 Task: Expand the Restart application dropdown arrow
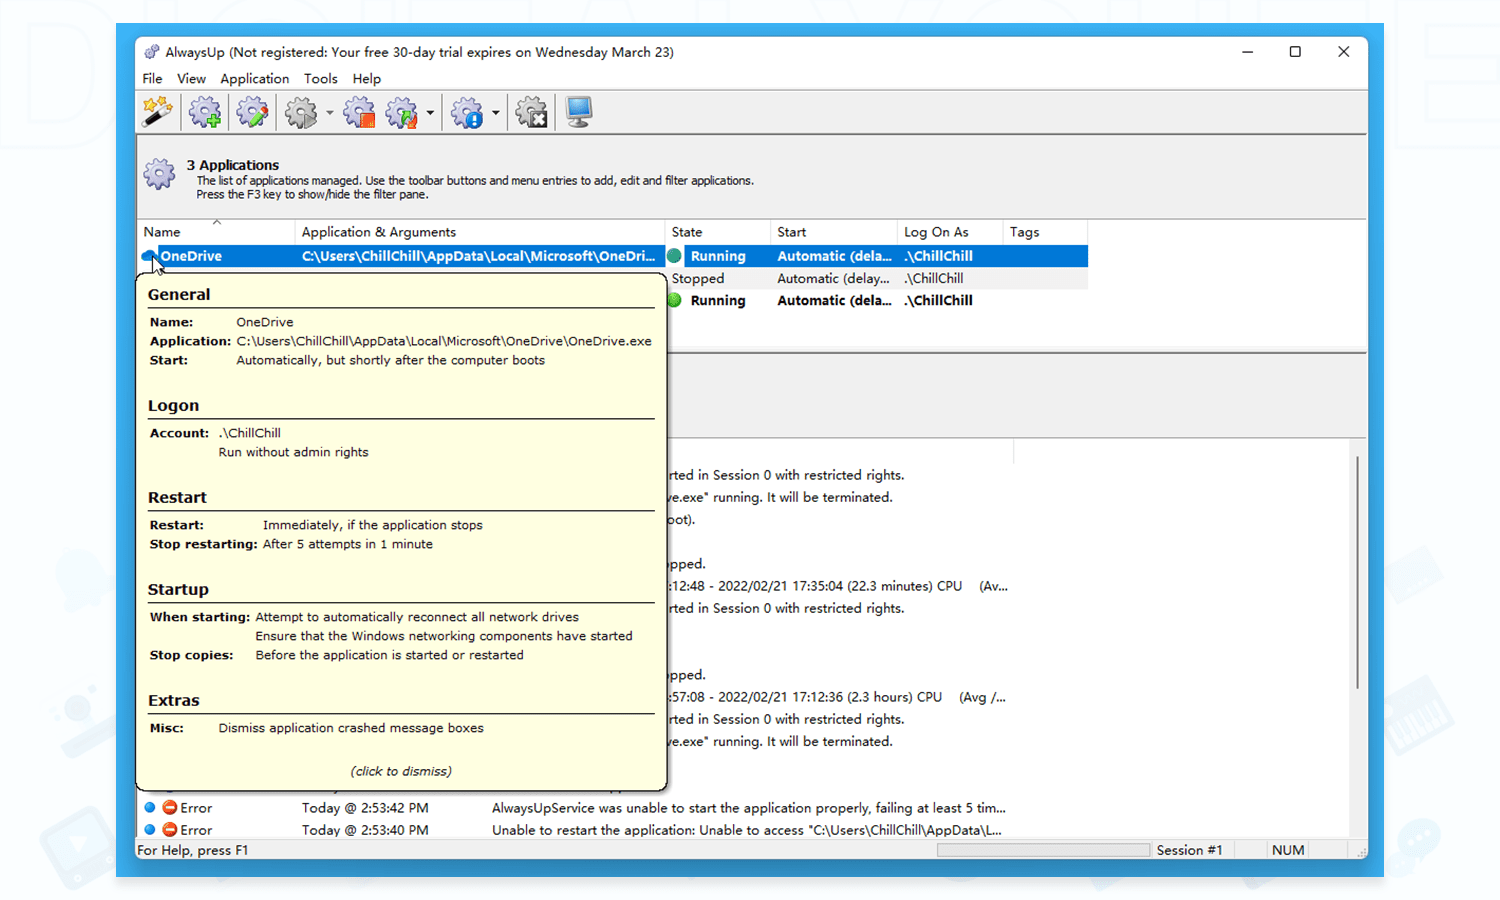pyautogui.click(x=430, y=113)
